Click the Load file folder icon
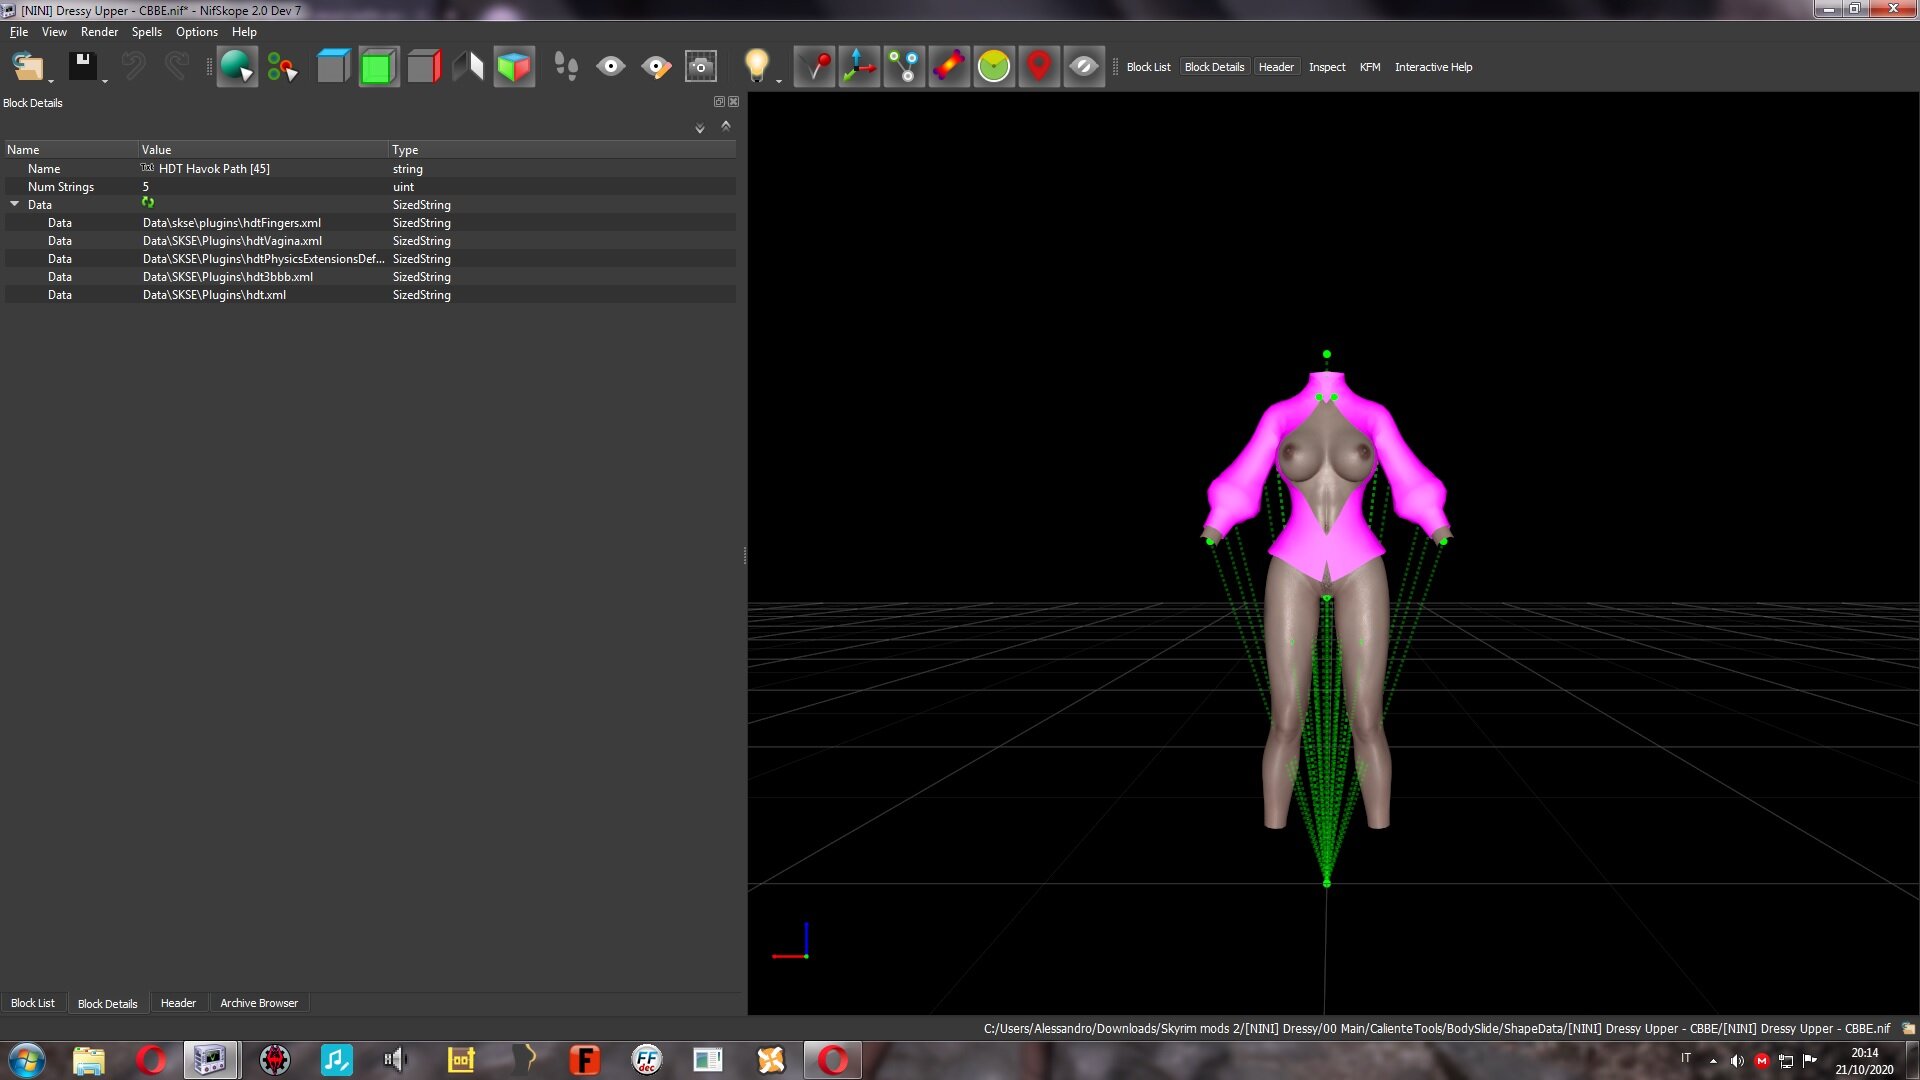The height and width of the screenshot is (1080, 1920). pyautogui.click(x=28, y=67)
